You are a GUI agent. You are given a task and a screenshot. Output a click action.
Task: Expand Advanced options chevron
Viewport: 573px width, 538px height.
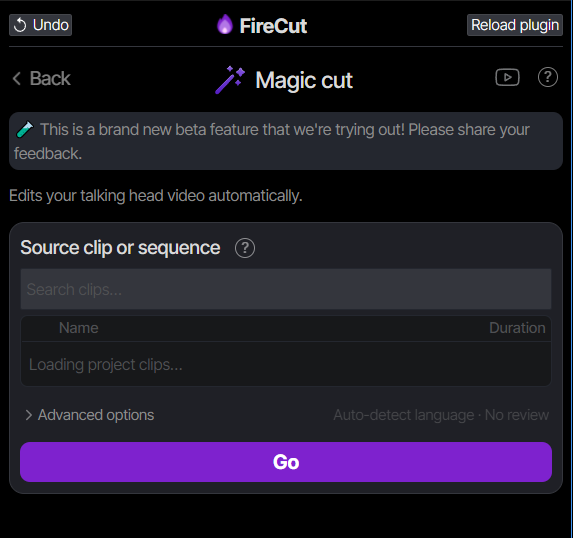point(29,415)
